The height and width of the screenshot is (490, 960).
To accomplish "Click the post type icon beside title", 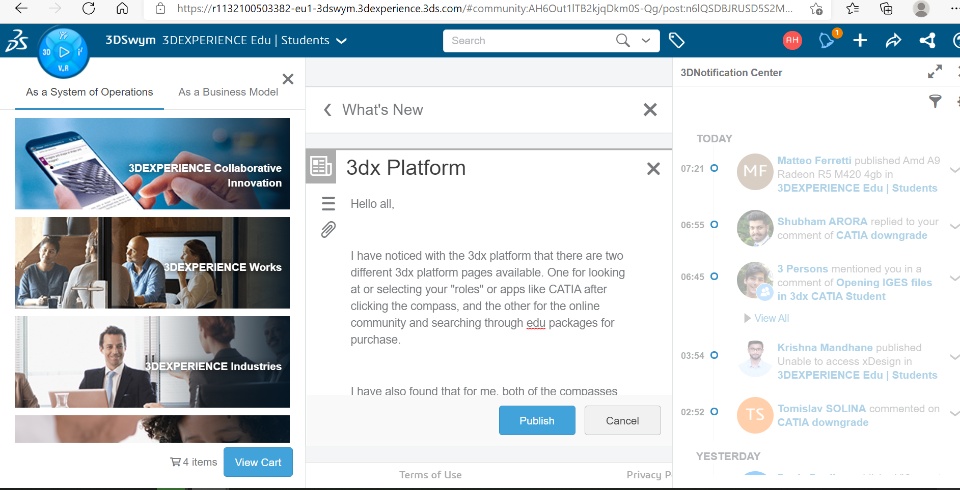I will pos(321,166).
